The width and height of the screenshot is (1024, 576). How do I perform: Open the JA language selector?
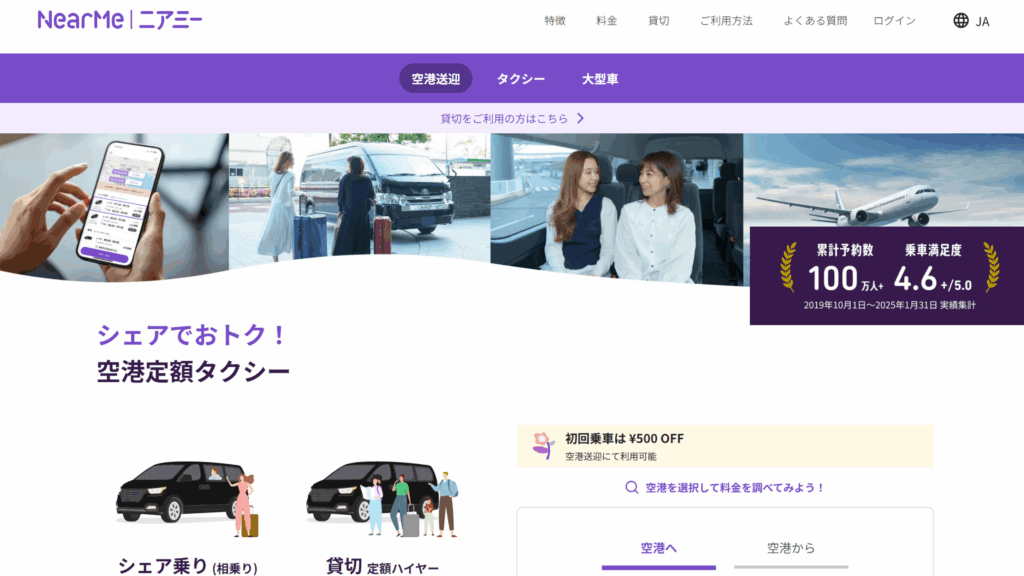pyautogui.click(x=982, y=21)
